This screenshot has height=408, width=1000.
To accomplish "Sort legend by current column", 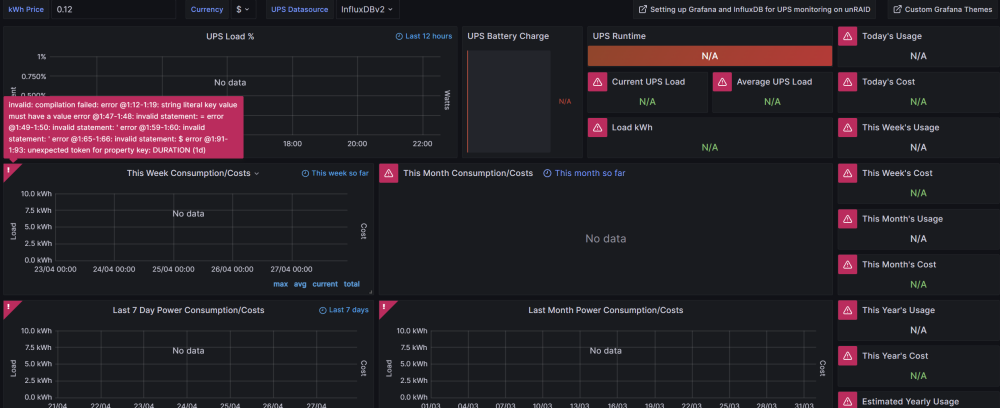I will click(325, 284).
